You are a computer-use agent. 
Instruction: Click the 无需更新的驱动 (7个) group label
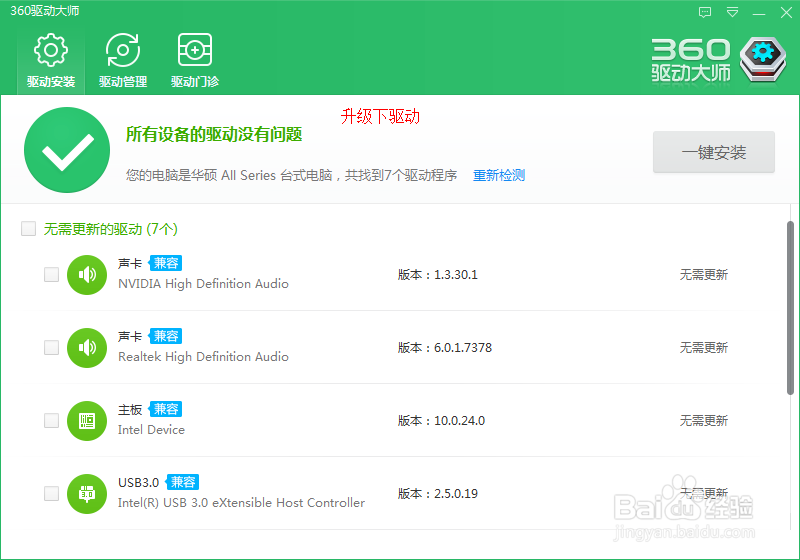[x=111, y=229]
